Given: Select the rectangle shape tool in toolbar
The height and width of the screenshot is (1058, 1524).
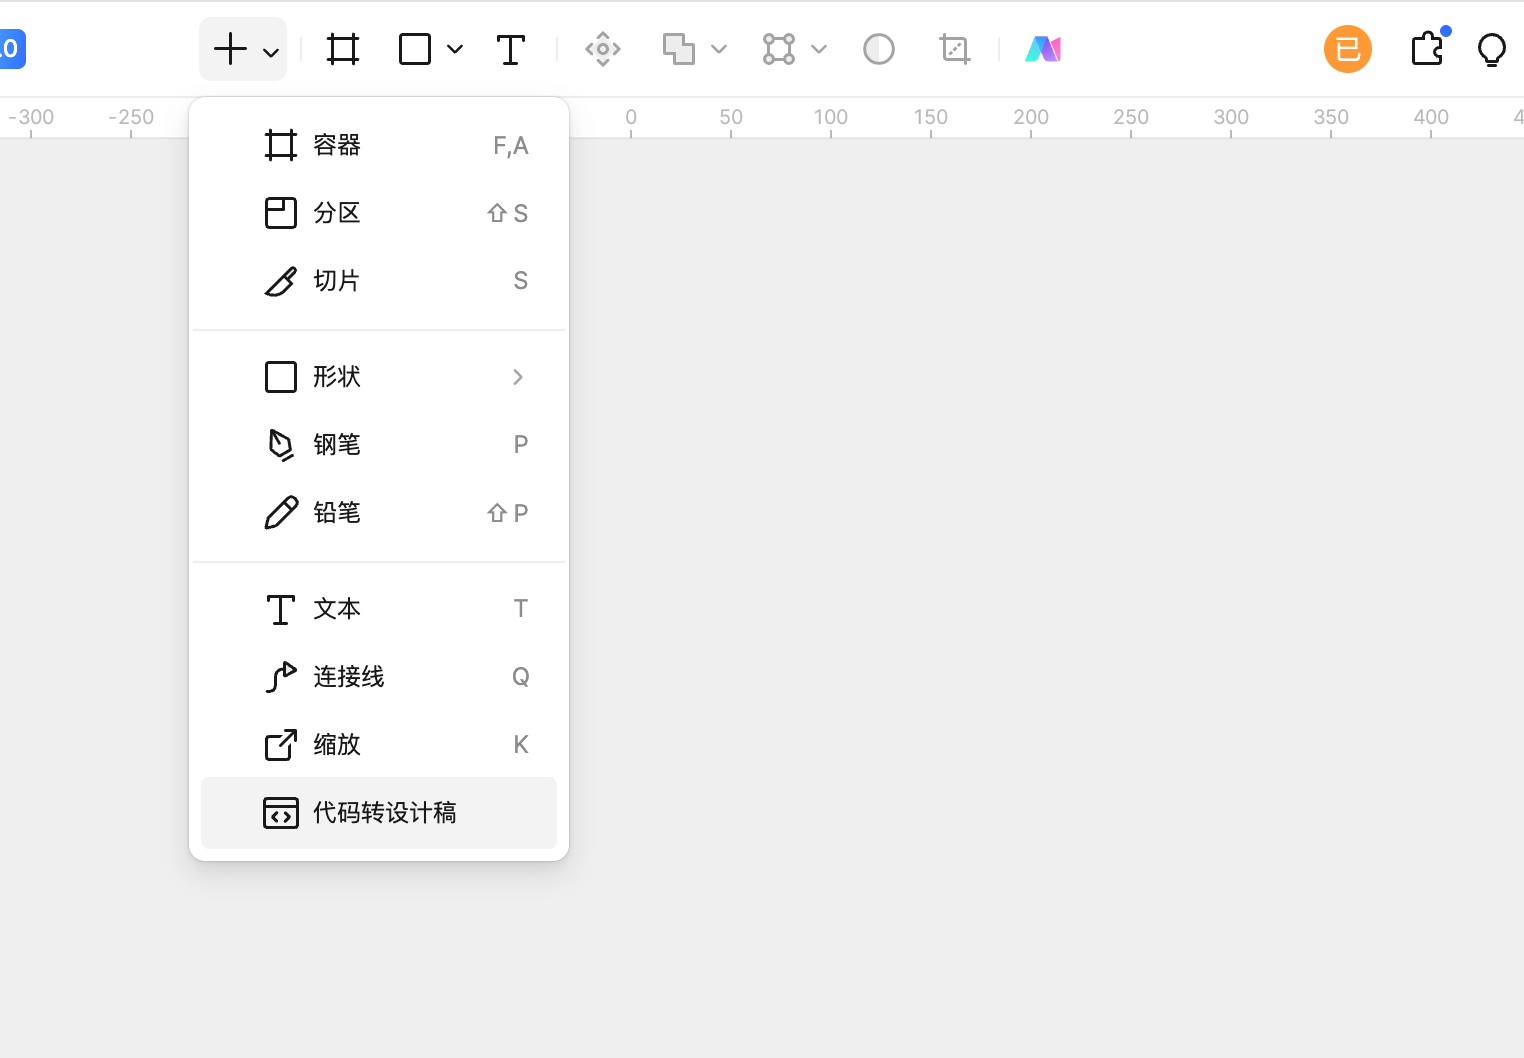Looking at the screenshot, I should 415,49.
